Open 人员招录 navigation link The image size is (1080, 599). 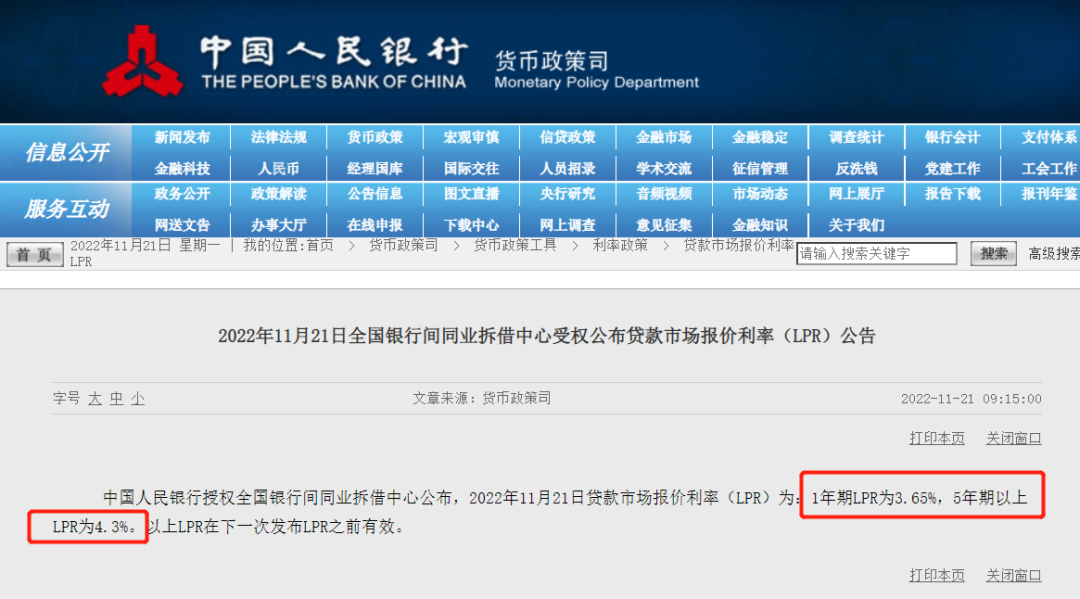[568, 169]
